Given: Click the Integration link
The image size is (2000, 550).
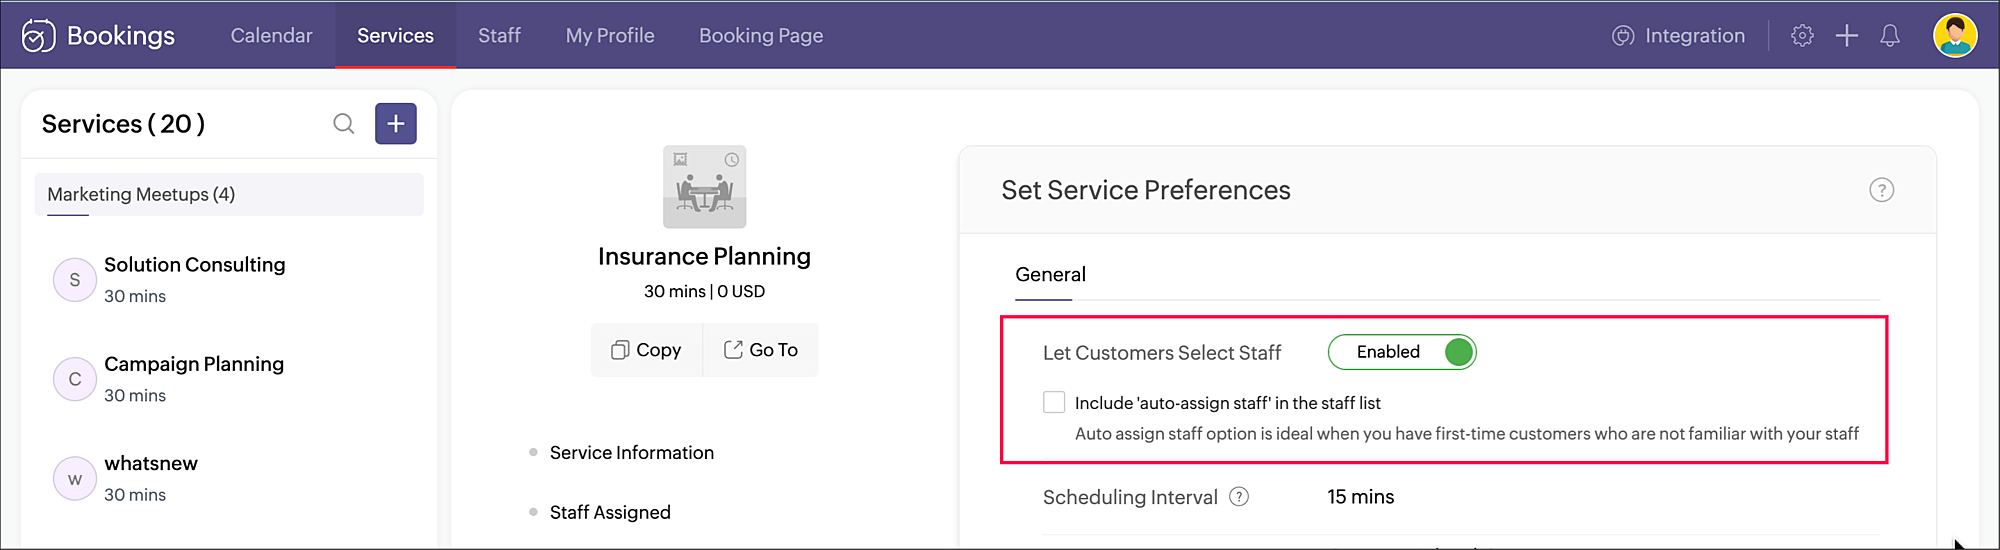Looking at the screenshot, I should (1679, 36).
